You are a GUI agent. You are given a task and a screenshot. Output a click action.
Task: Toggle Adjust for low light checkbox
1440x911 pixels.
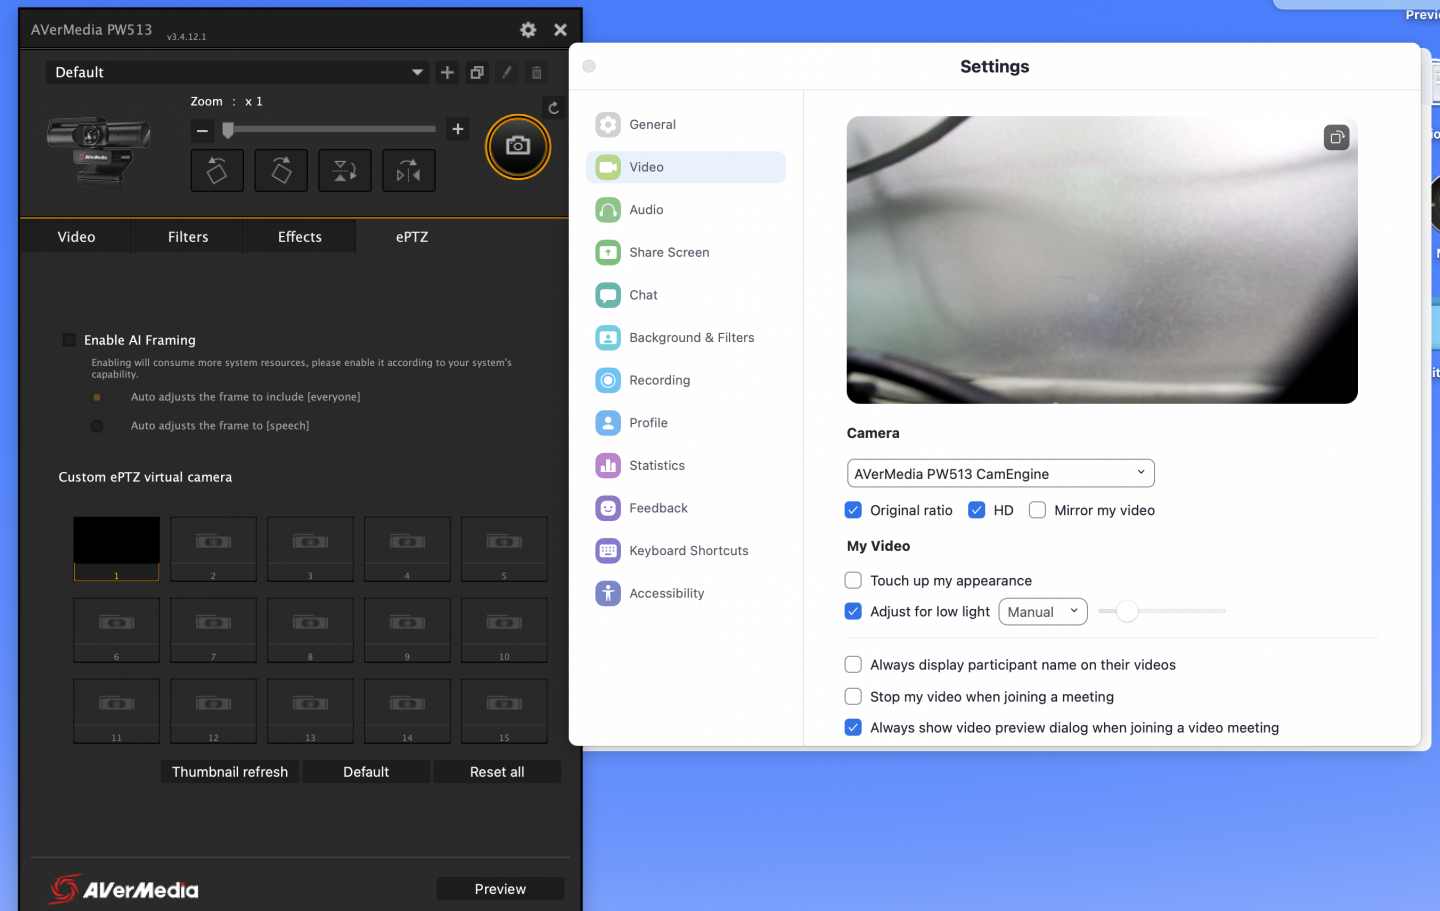[x=853, y=611]
